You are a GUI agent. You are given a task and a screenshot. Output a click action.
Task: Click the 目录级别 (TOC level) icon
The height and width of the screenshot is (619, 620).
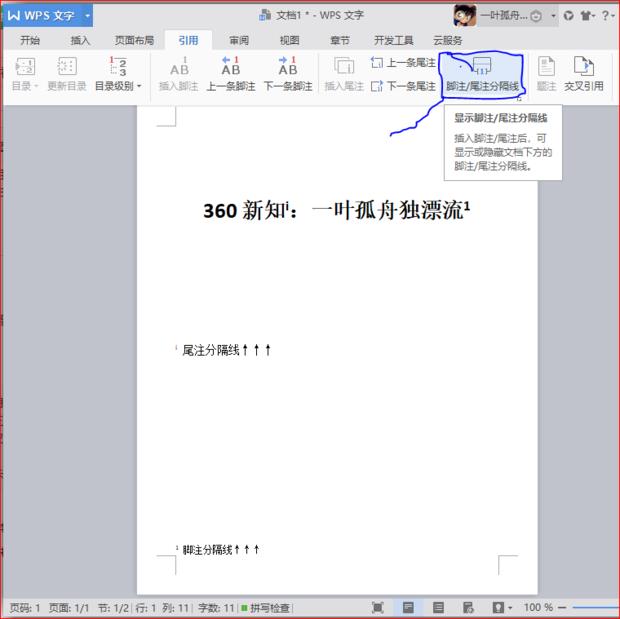click(x=118, y=67)
